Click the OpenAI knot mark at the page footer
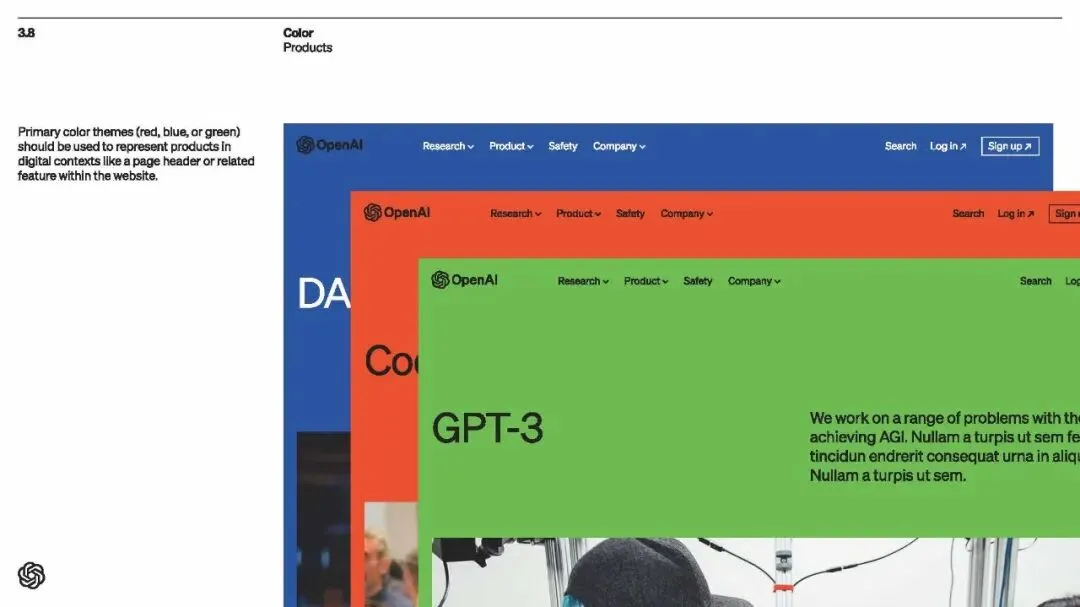 click(x=31, y=575)
